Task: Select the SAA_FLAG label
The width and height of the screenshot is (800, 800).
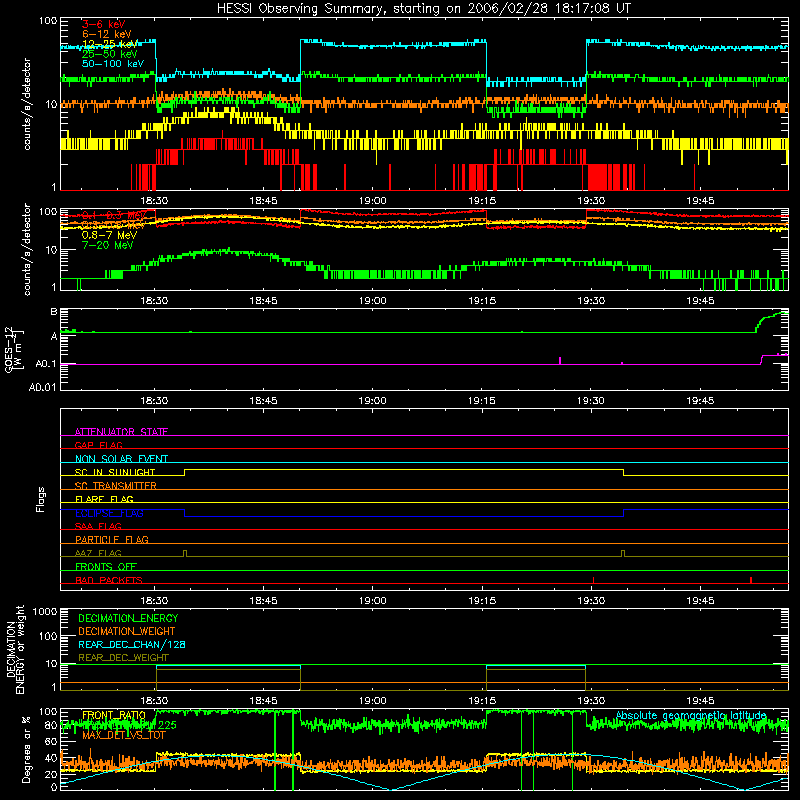Action: [98, 526]
